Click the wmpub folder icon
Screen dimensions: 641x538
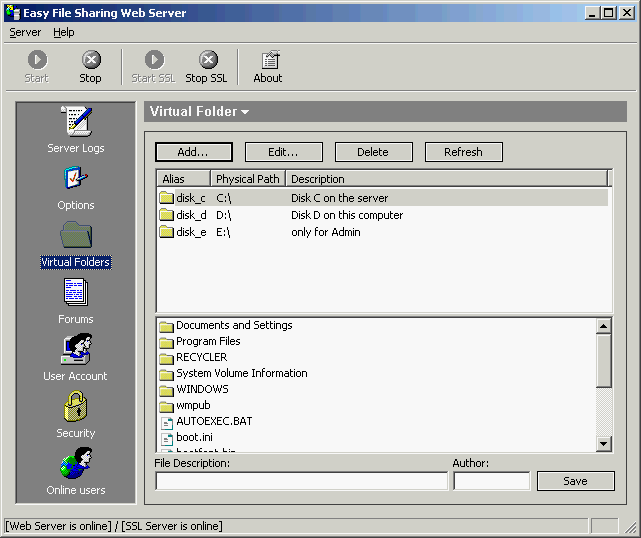(166, 406)
